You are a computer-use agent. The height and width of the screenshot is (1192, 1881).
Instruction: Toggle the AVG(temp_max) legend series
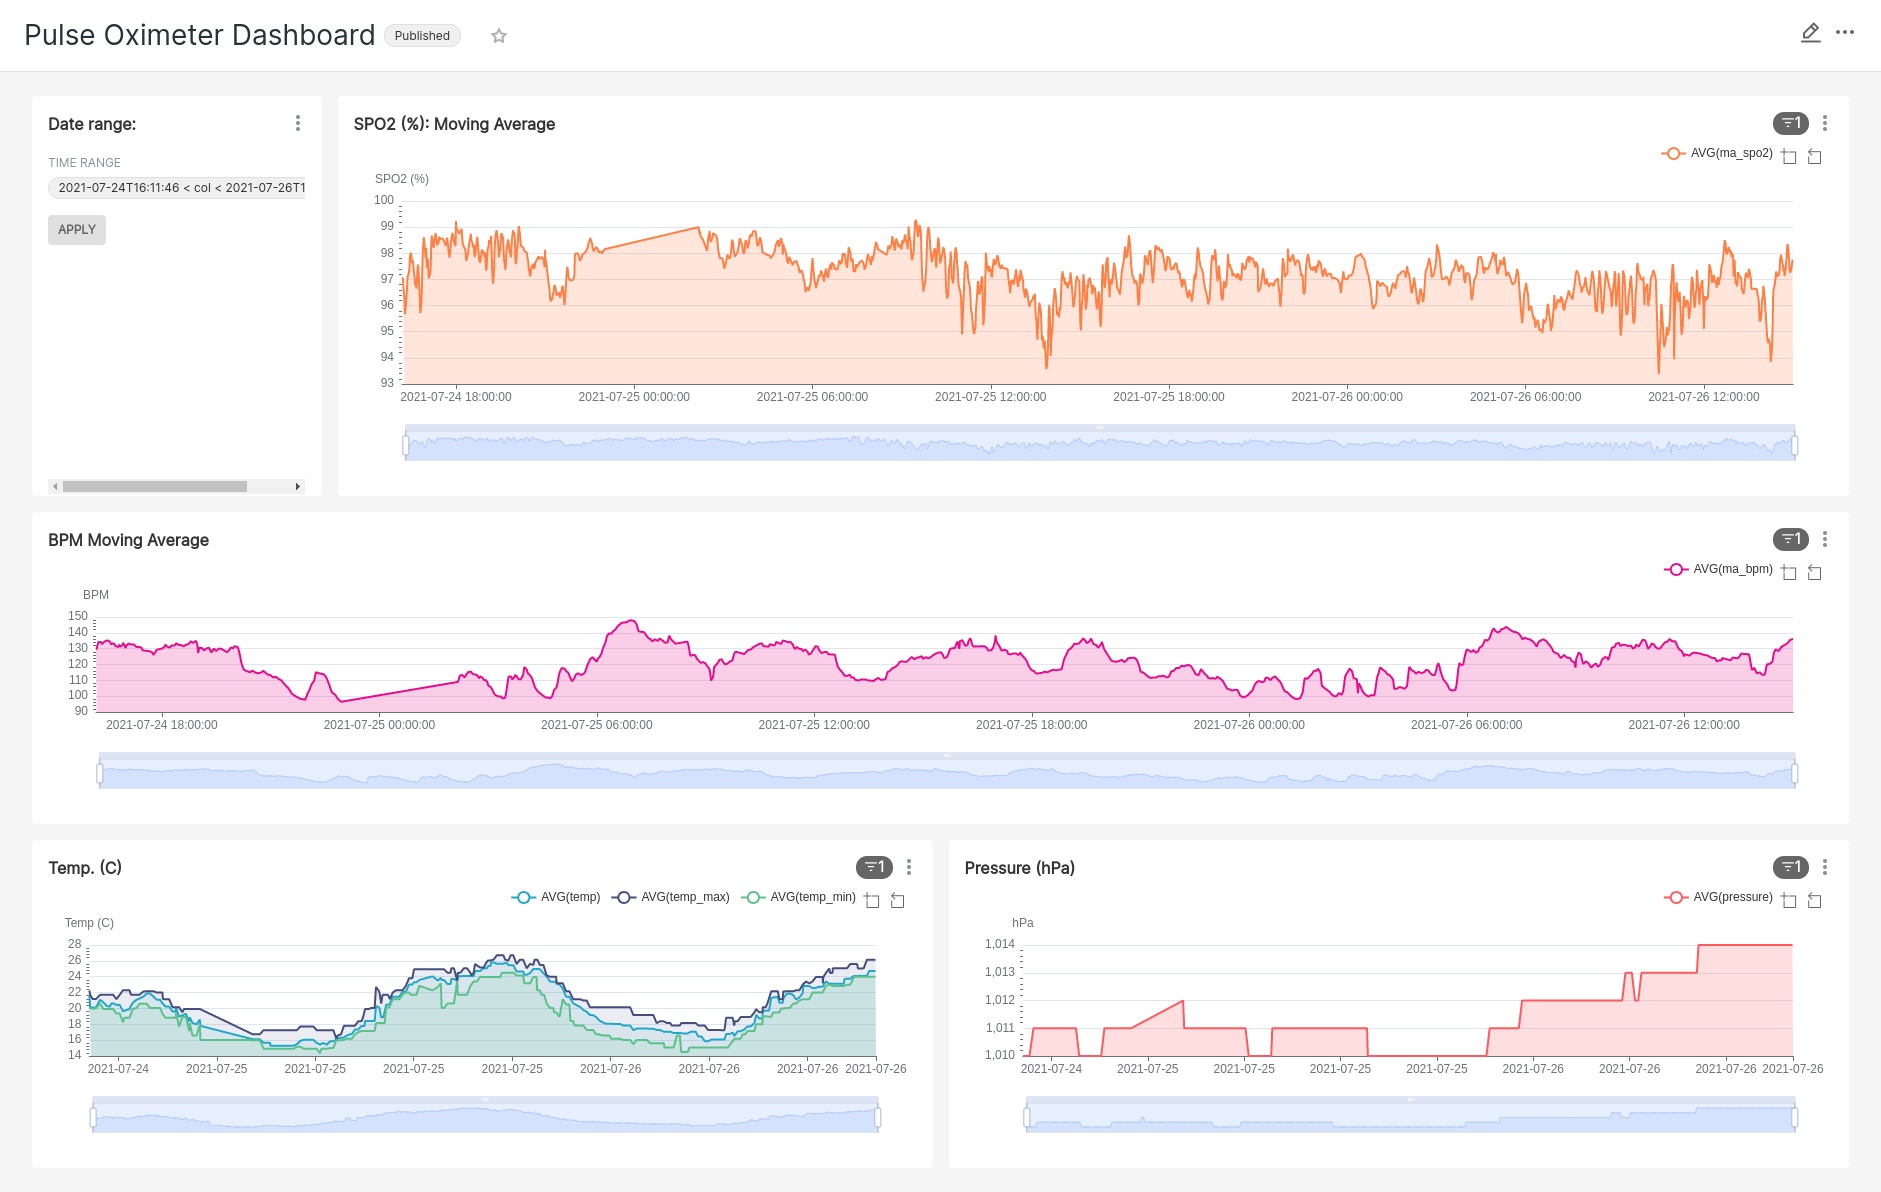(671, 897)
